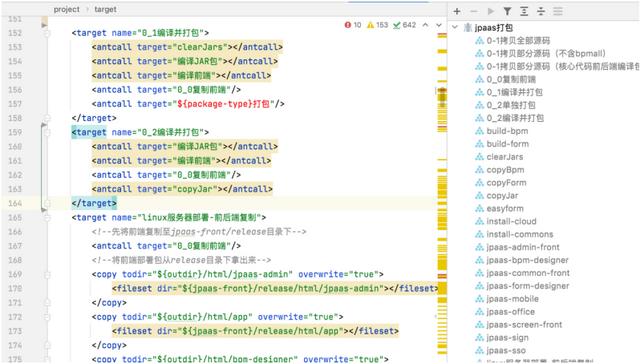This screenshot has height=364, width=640.
Task: Expand all nodes in Ant panel
Action: tap(524, 11)
